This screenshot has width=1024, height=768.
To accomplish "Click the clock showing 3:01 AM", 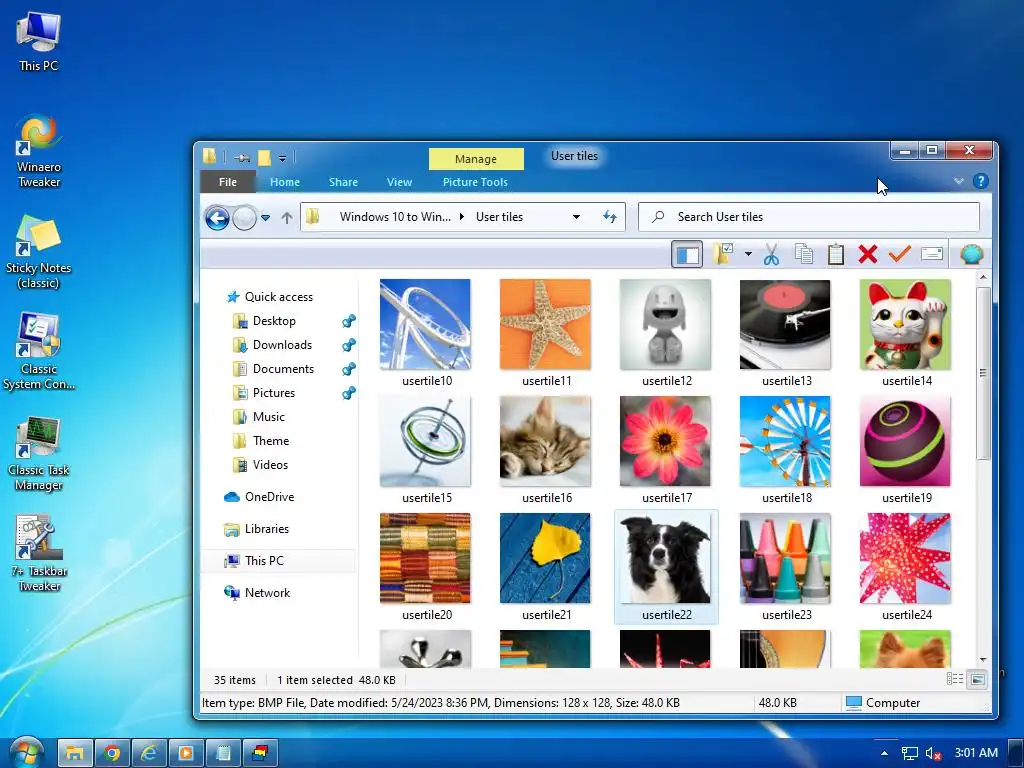I will pos(976,753).
